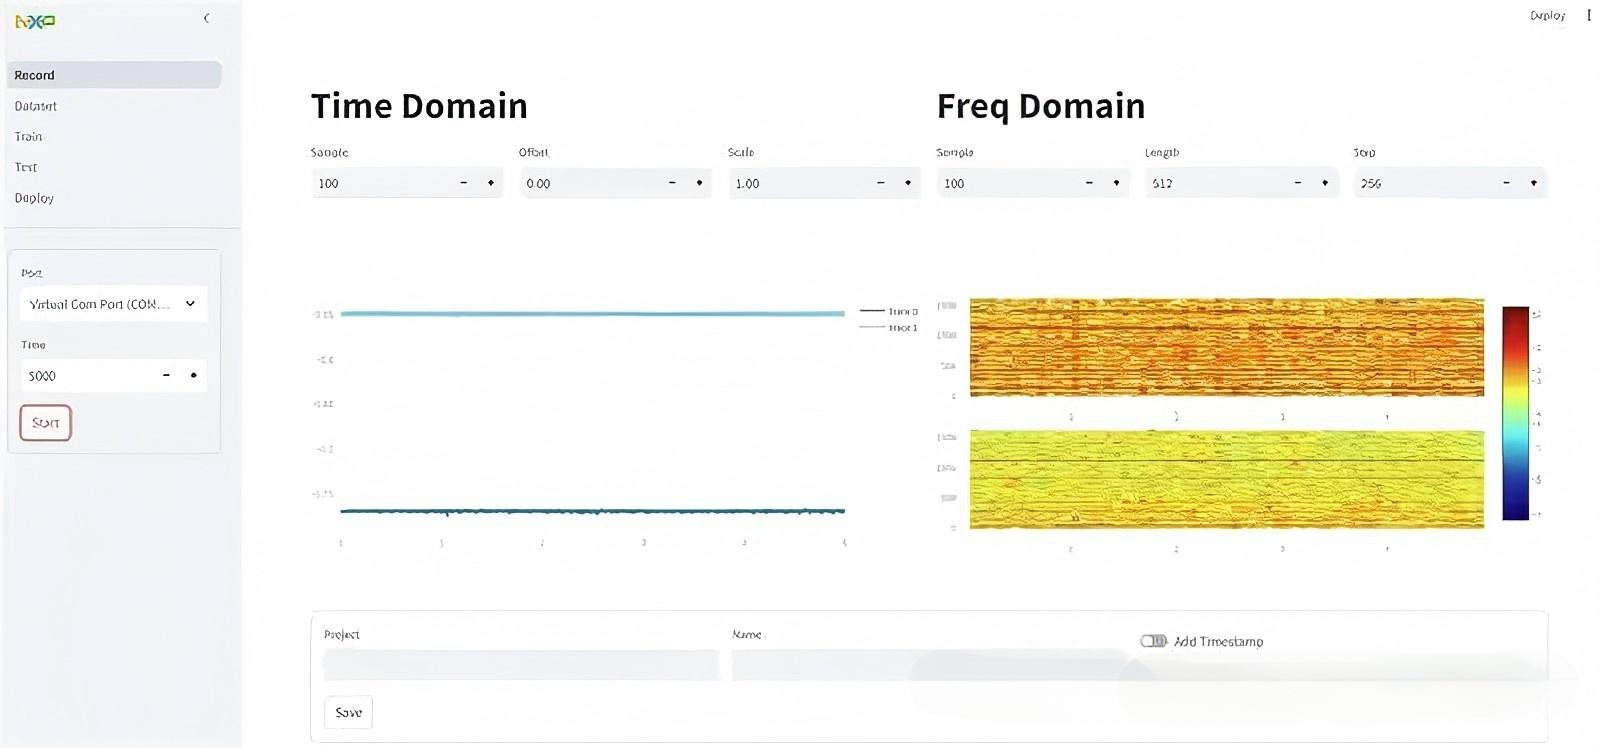Click the NXP logo icon
Image resolution: width=1600 pixels, height=748 pixels.
[35, 21]
